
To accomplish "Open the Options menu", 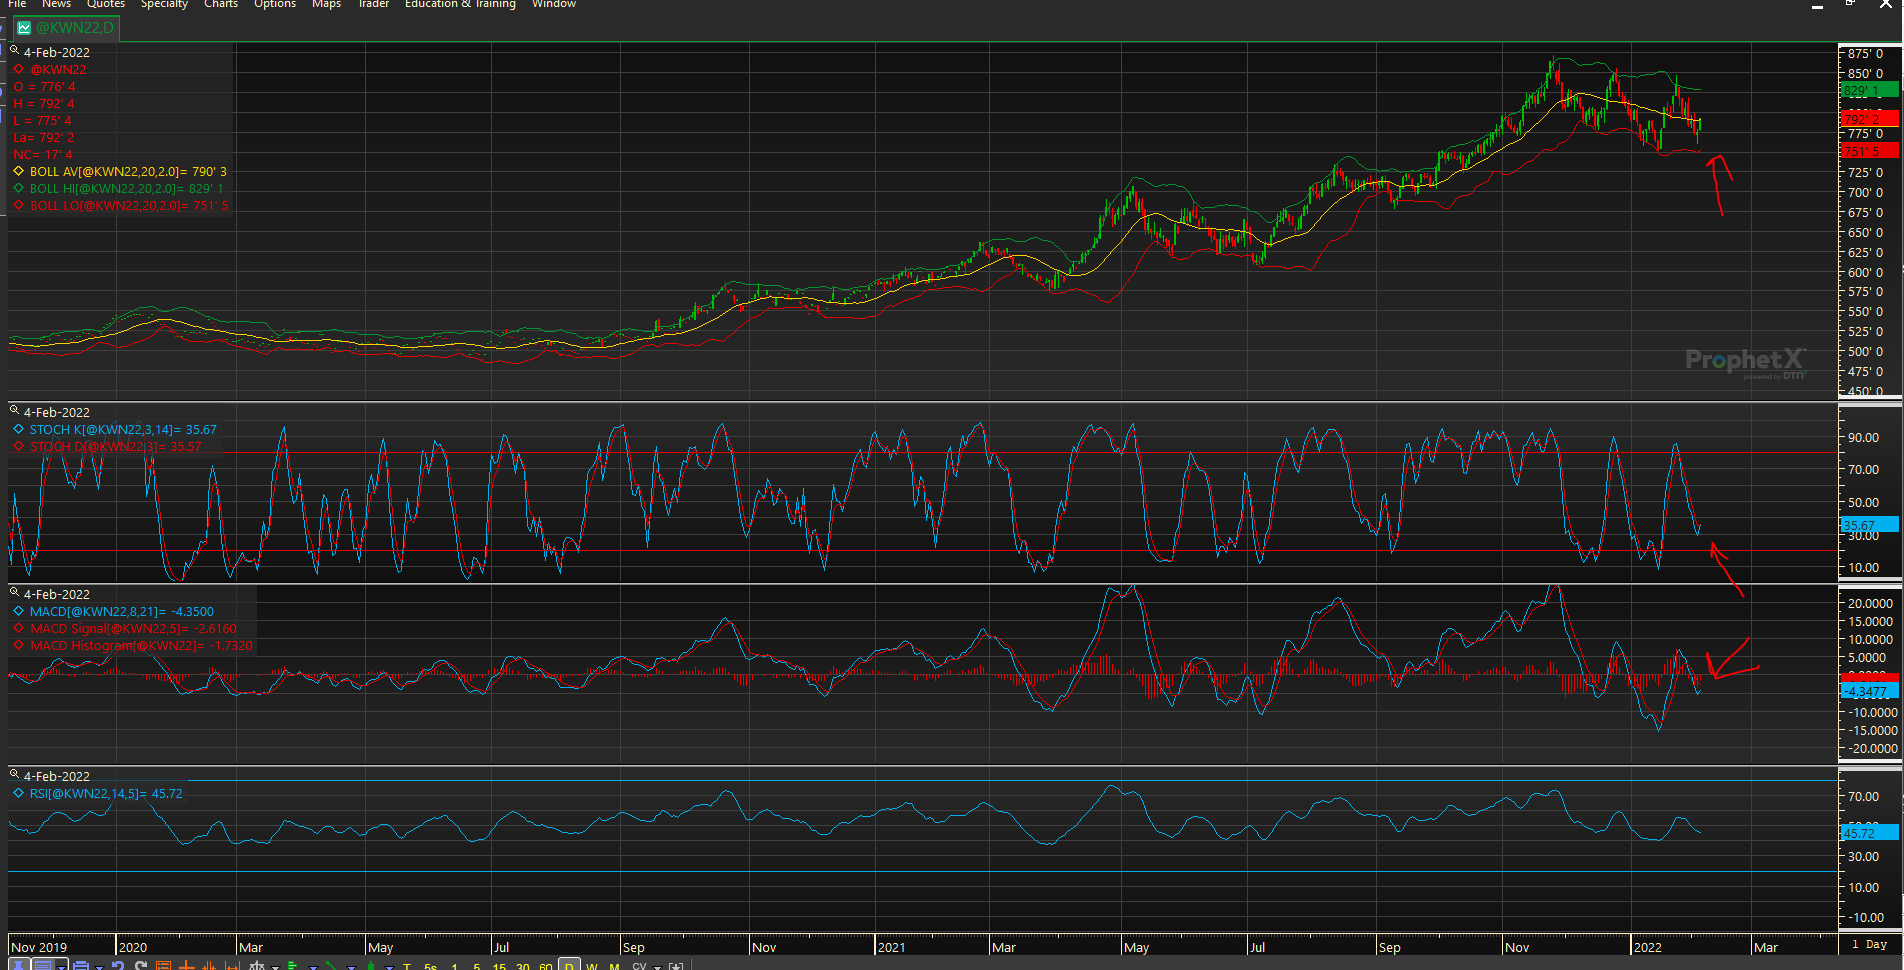I will 275,4.
